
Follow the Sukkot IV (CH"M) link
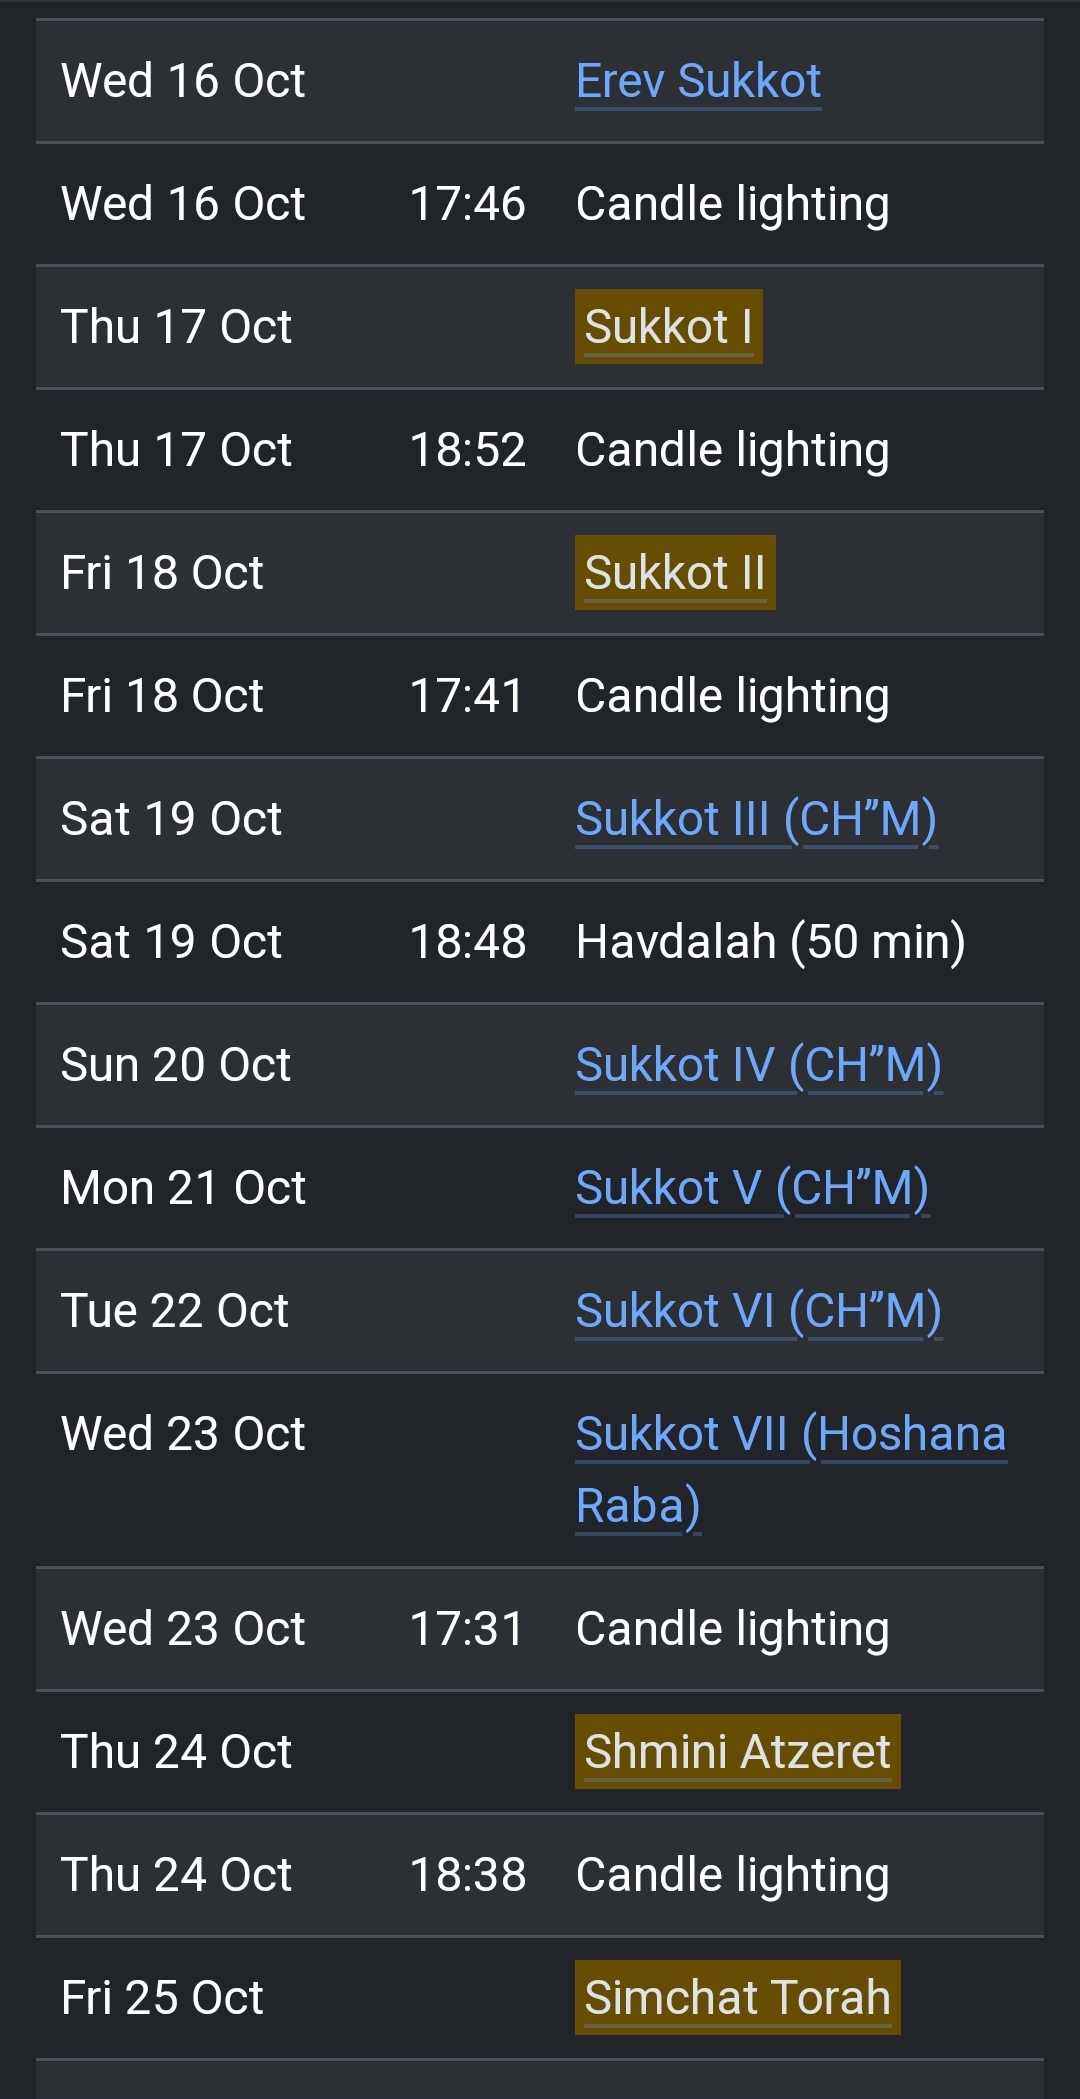758,1065
